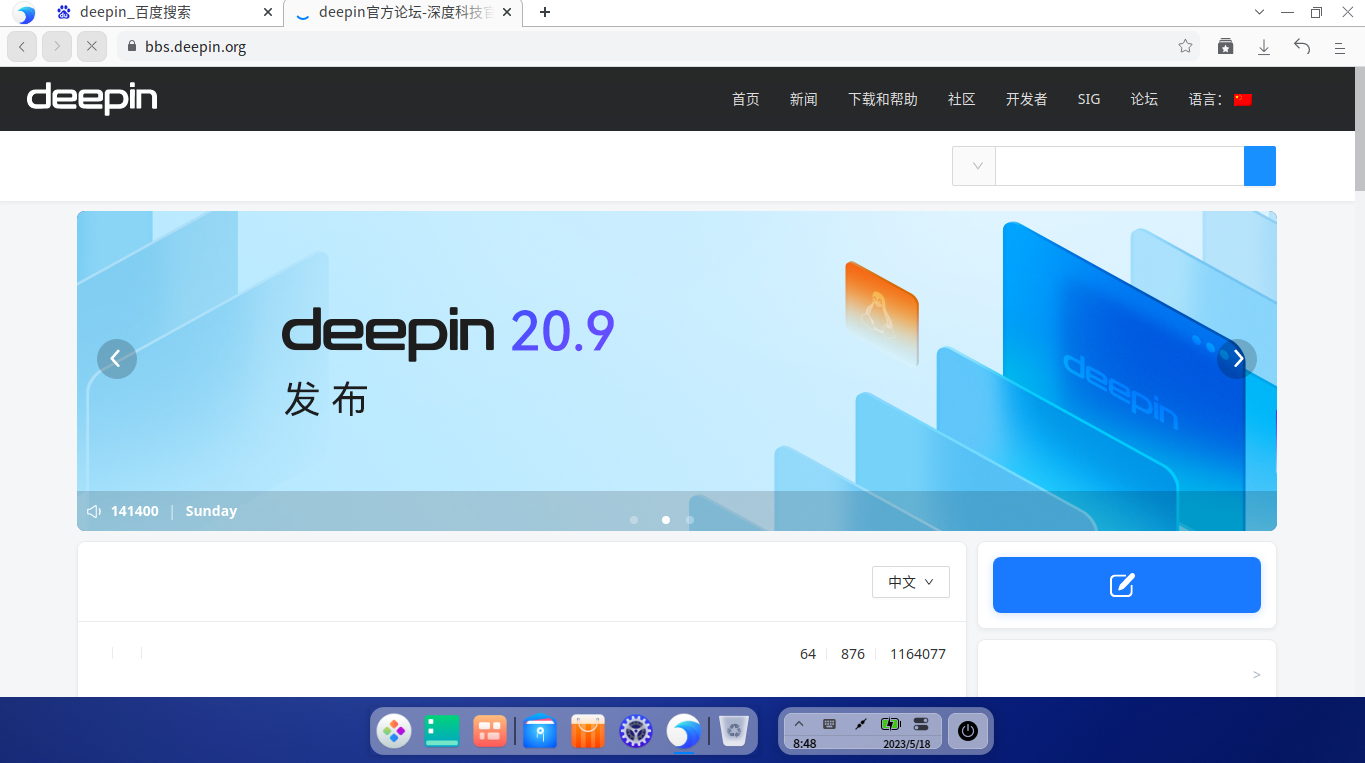The height and width of the screenshot is (763, 1365).
Task: Open the browser downloads menu
Action: [x=1263, y=46]
